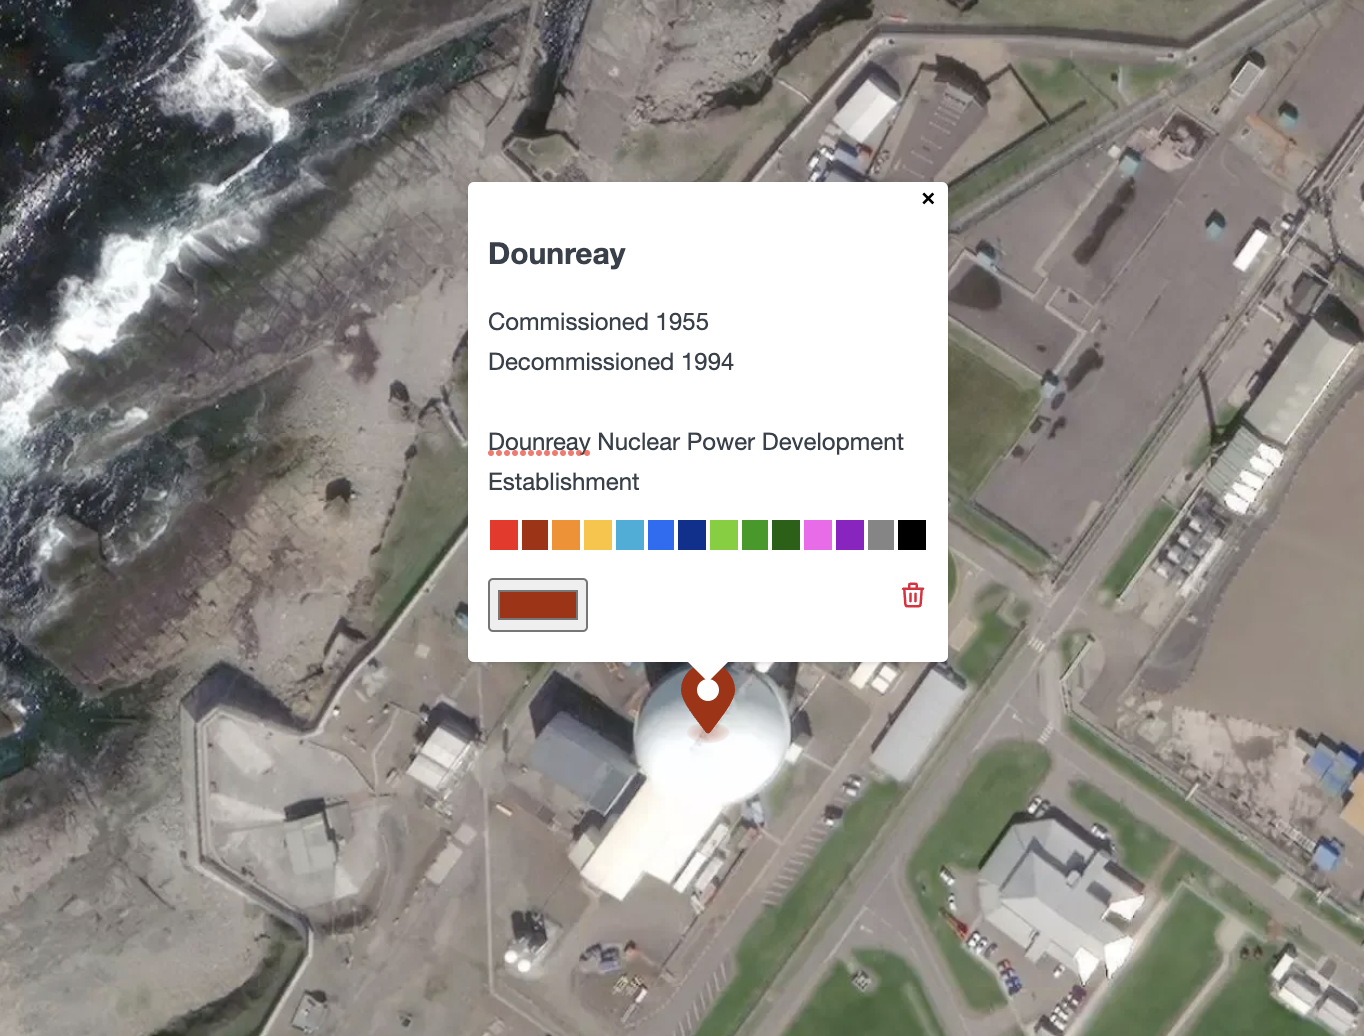Close the Dounreay popup
The height and width of the screenshot is (1036, 1364).
[x=928, y=198]
